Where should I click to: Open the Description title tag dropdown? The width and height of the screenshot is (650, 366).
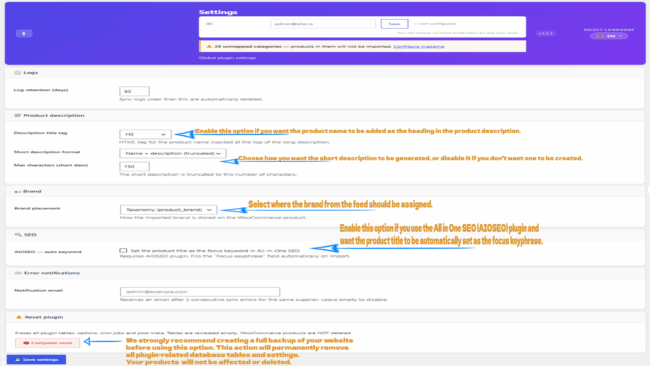point(145,134)
